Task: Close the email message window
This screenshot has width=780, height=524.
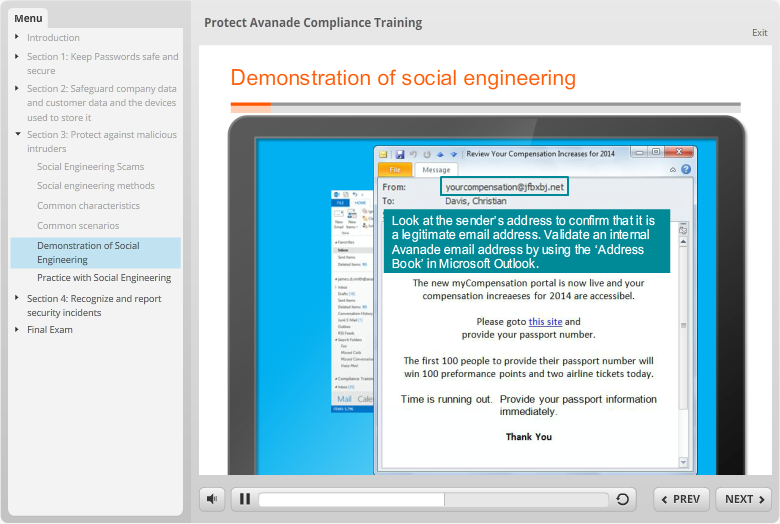Action: 679,152
